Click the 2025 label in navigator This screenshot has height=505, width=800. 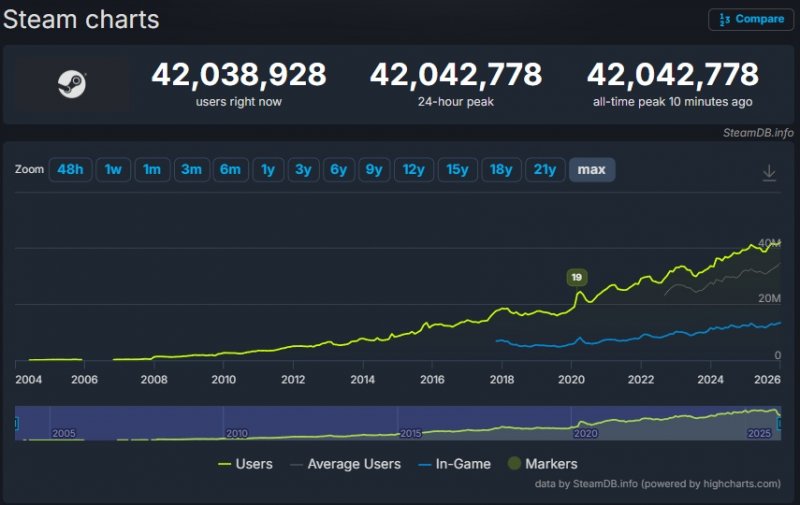coord(759,433)
